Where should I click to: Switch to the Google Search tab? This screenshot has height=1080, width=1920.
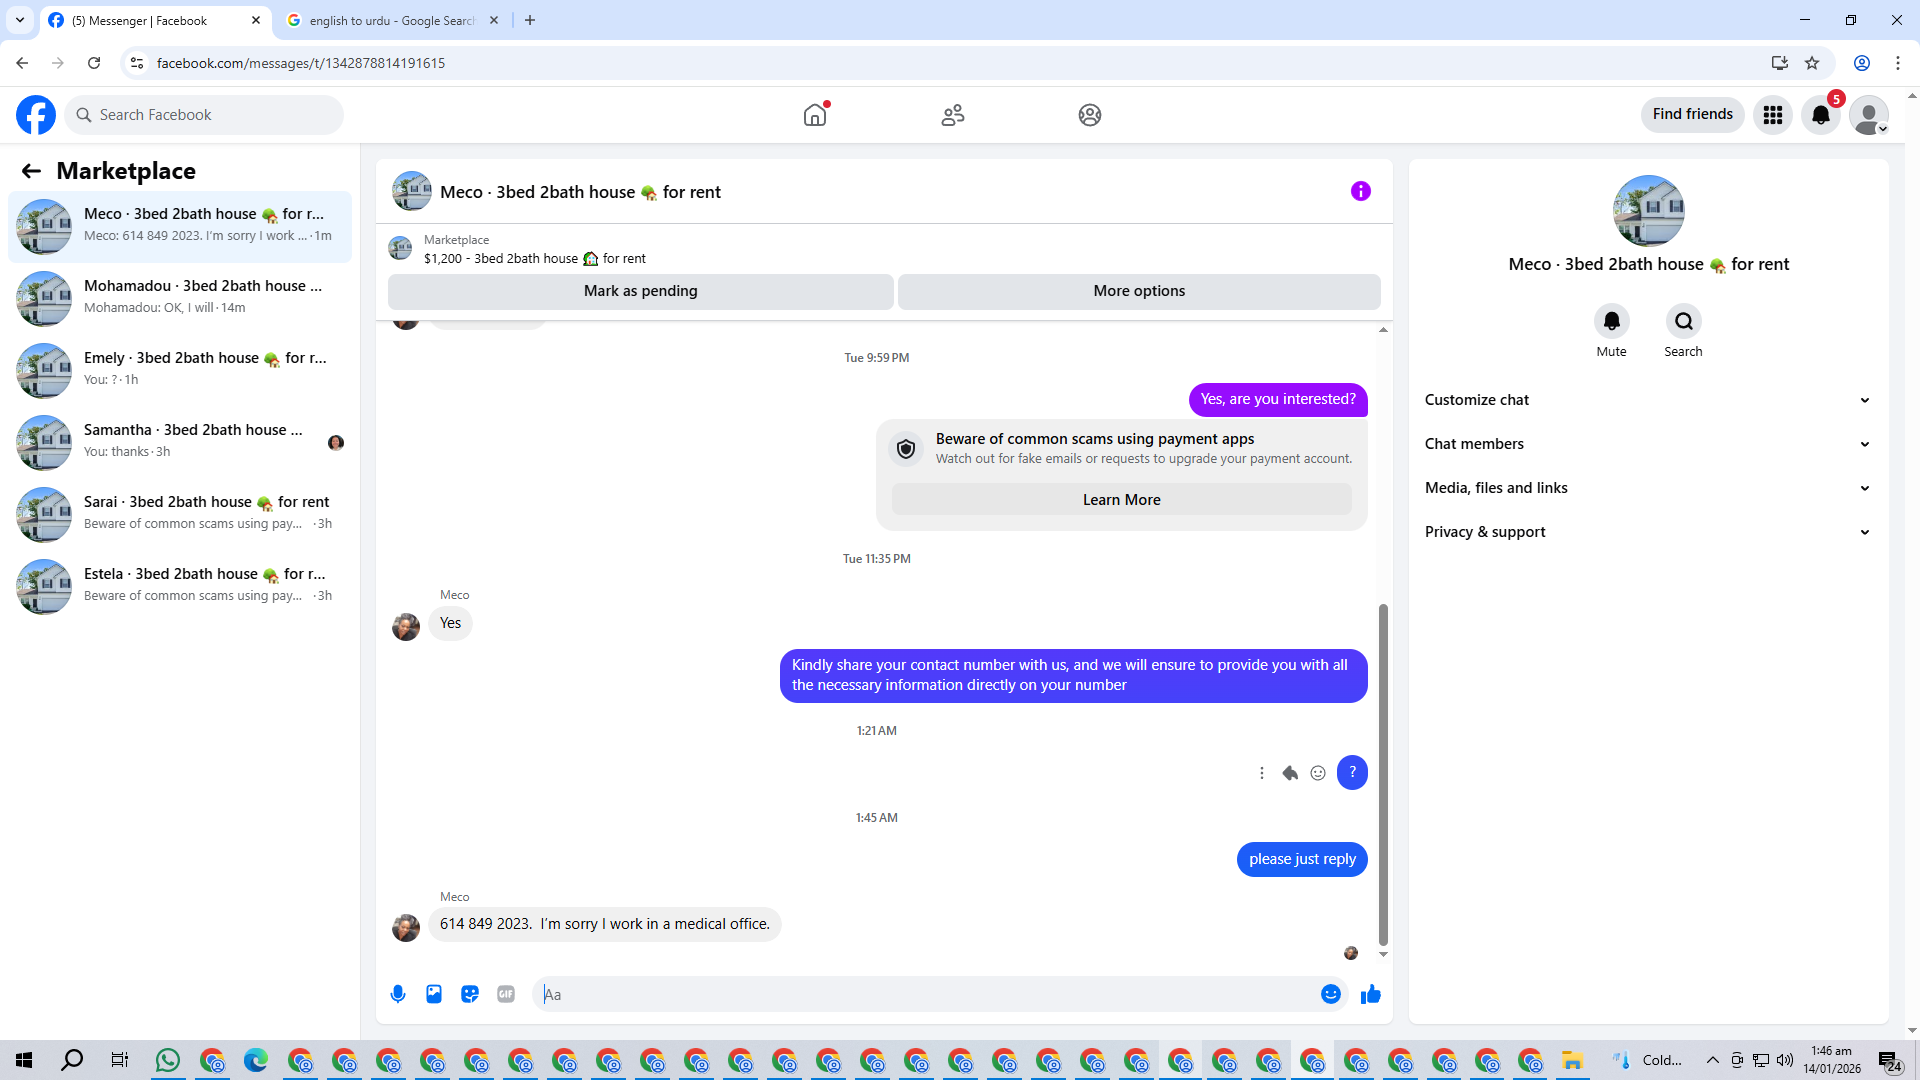coord(392,20)
